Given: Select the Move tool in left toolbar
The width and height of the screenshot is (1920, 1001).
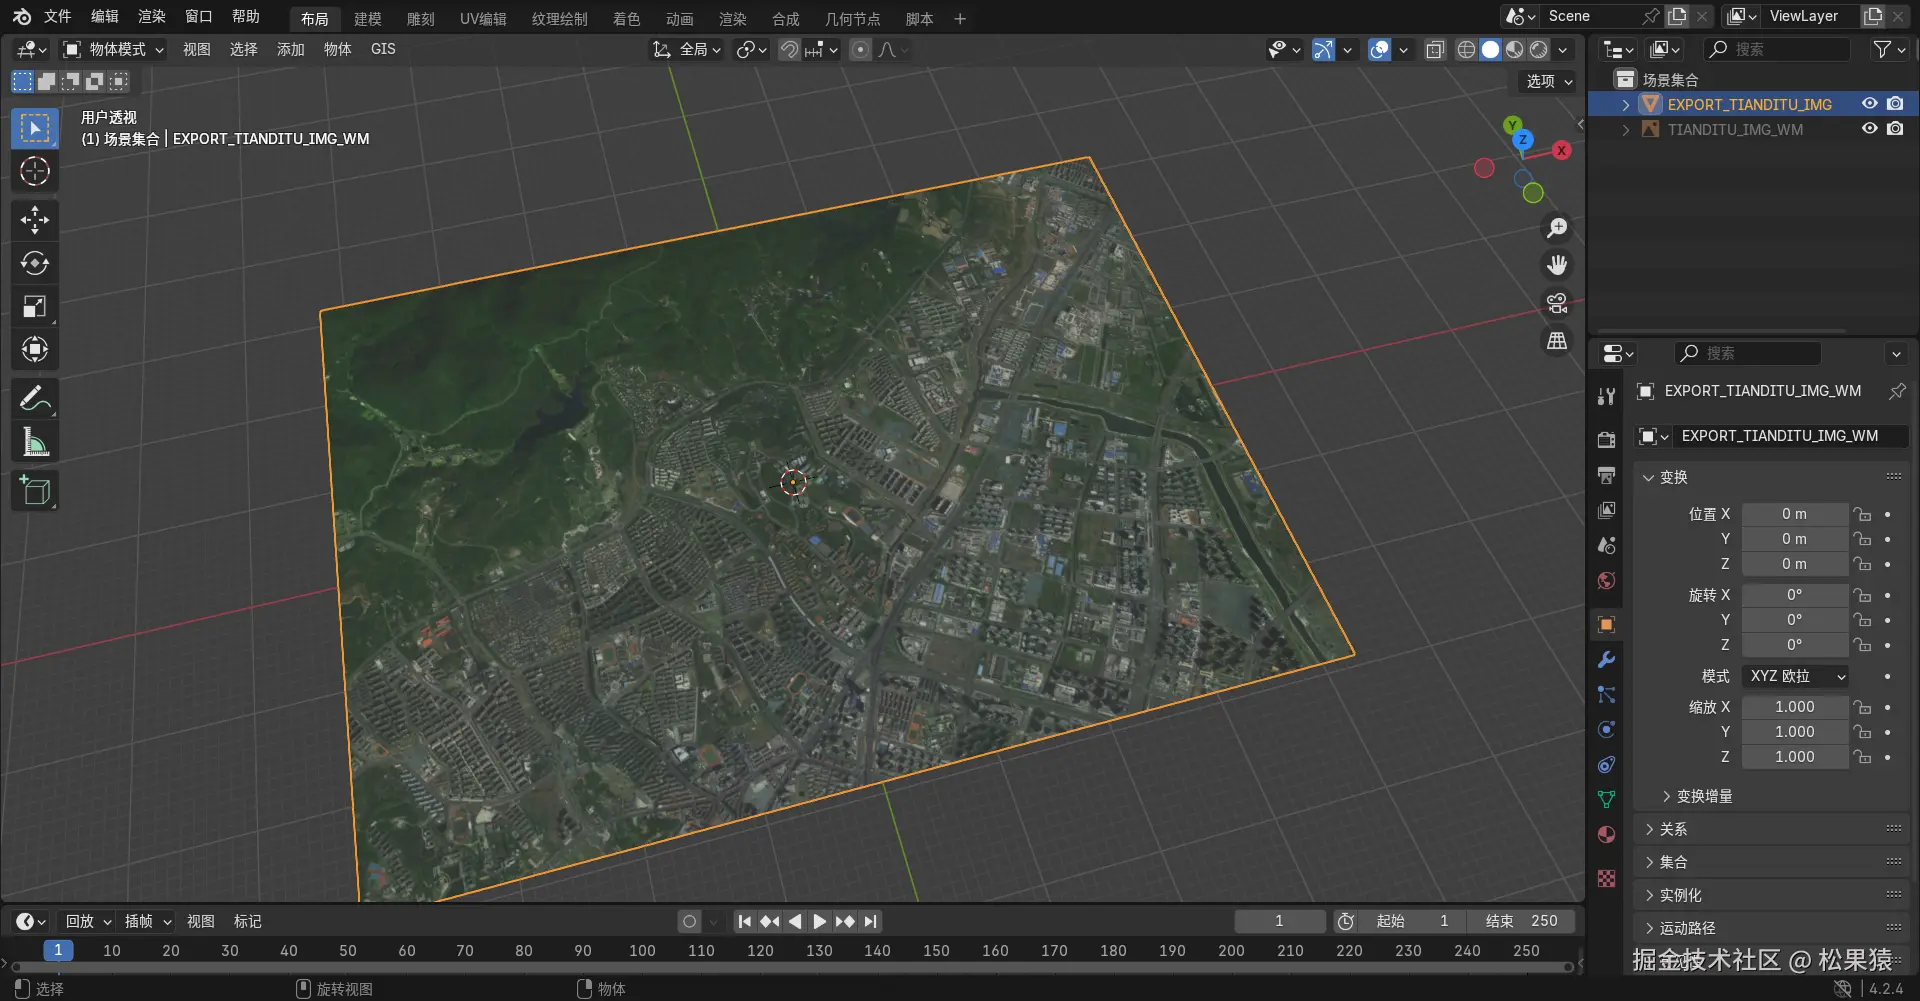Looking at the screenshot, I should (35, 220).
